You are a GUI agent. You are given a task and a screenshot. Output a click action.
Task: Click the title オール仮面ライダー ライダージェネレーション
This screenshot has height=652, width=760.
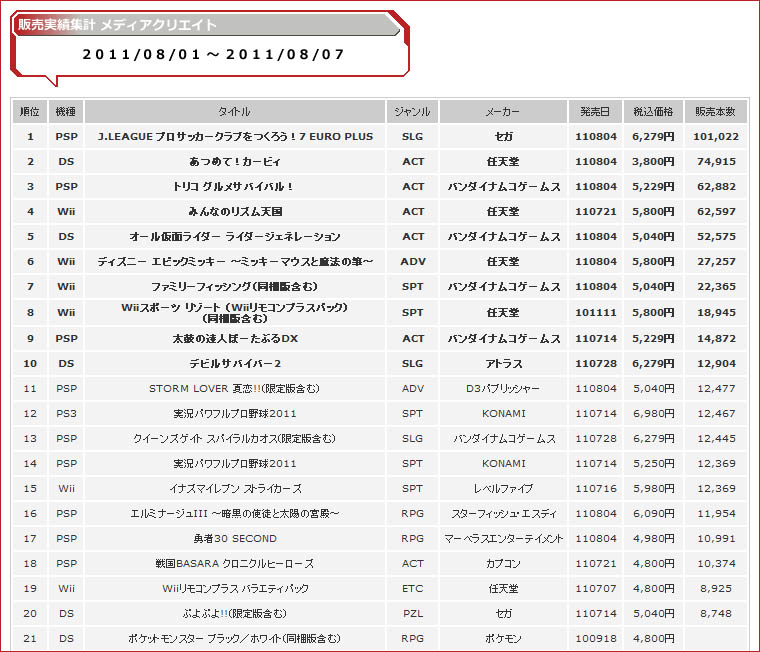[235, 237]
